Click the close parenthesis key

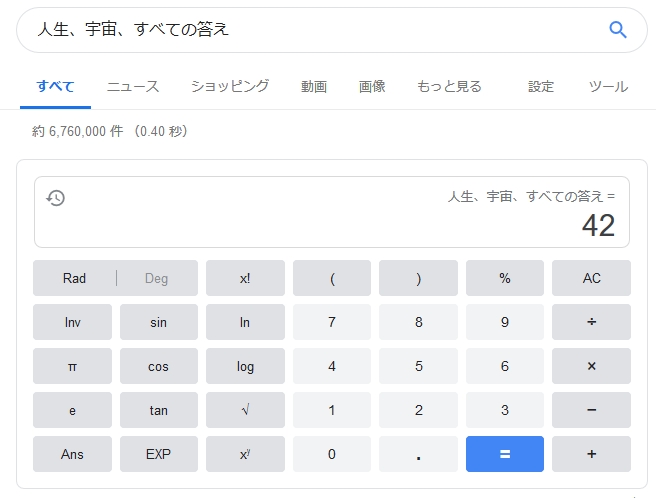[418, 278]
